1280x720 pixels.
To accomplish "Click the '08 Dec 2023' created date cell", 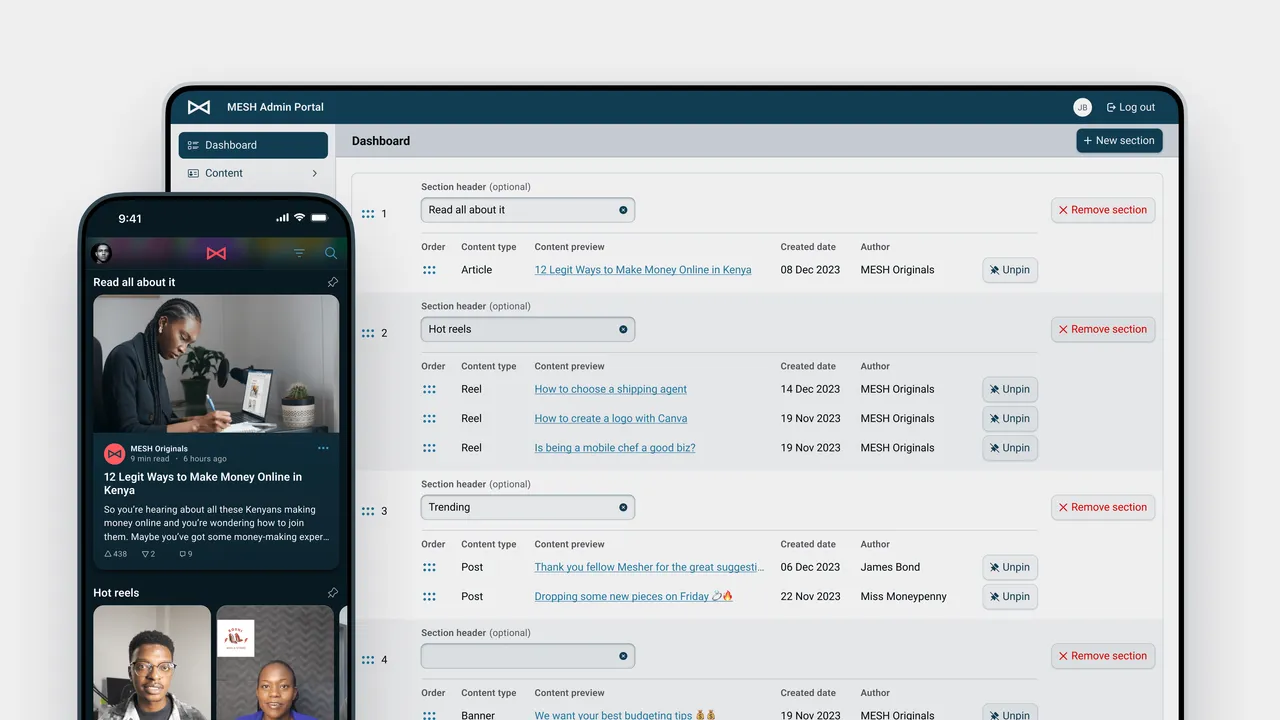I will (810, 270).
